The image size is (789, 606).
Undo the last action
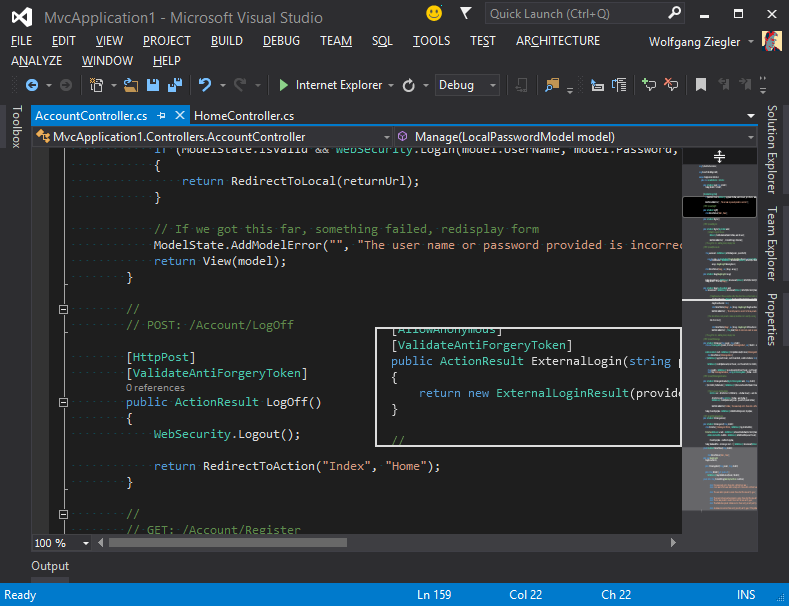tap(205, 85)
